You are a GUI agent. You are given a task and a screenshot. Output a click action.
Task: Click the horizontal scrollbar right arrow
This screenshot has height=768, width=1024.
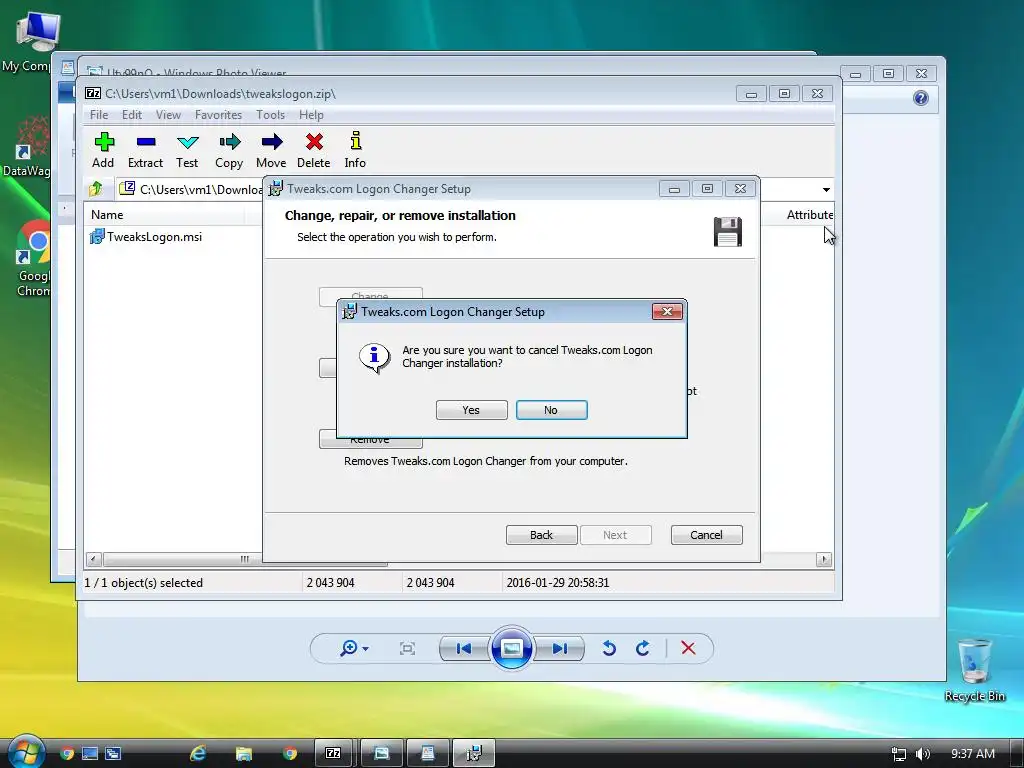point(824,559)
